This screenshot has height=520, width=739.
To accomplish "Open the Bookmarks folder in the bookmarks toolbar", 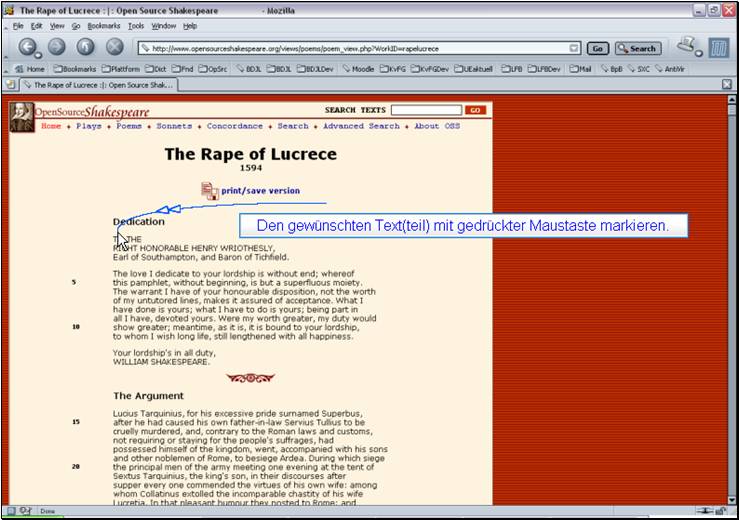I will tap(77, 69).
